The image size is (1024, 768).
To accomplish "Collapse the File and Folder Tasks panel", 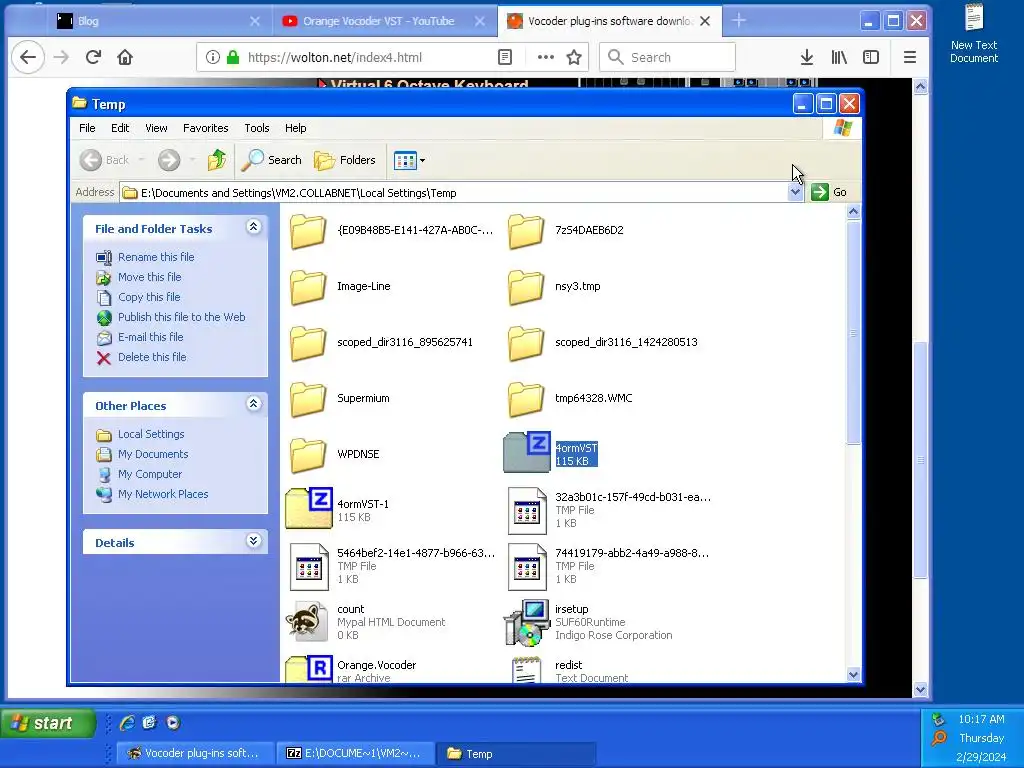I will (253, 227).
